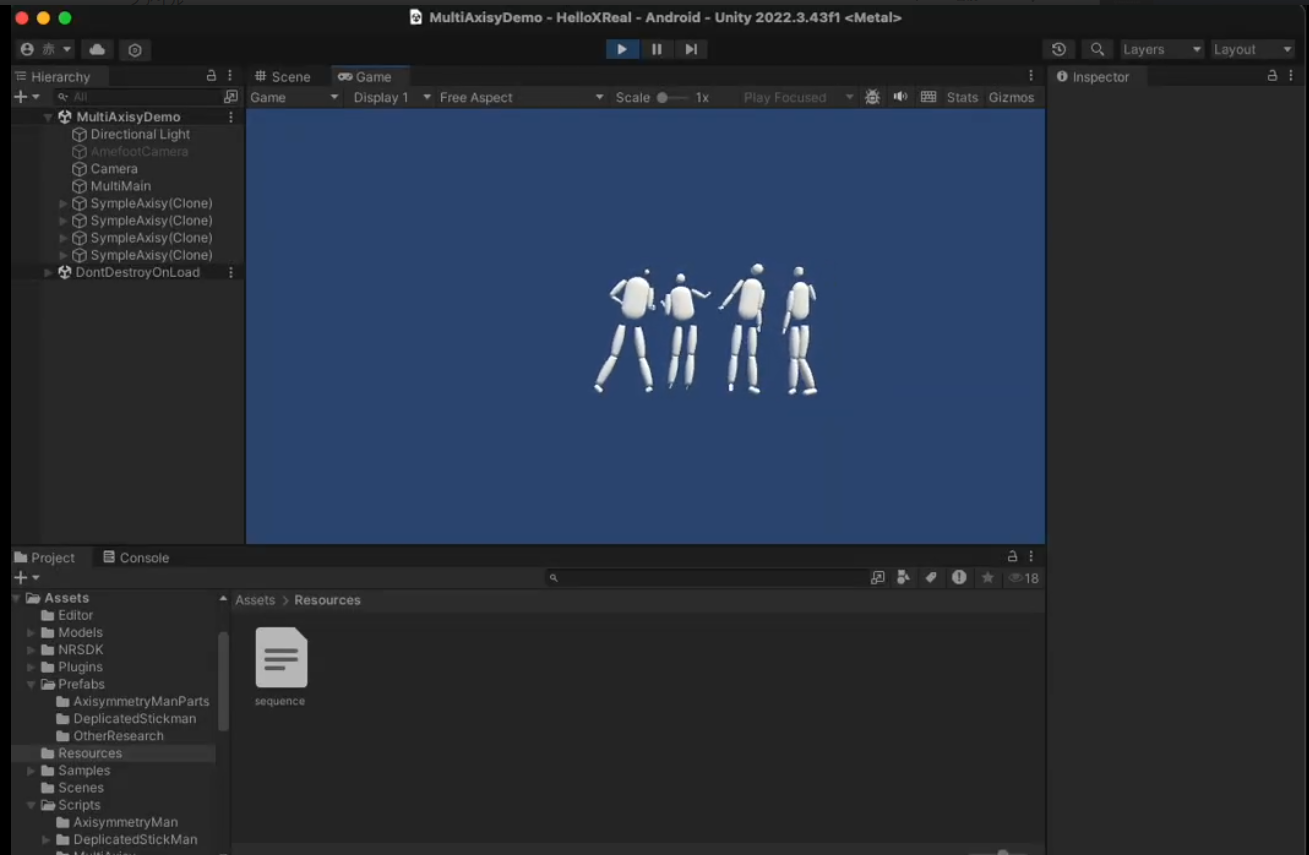Open DontDestroyOnLoad options menu
This screenshot has height=855, width=1309.
[x=231, y=272]
